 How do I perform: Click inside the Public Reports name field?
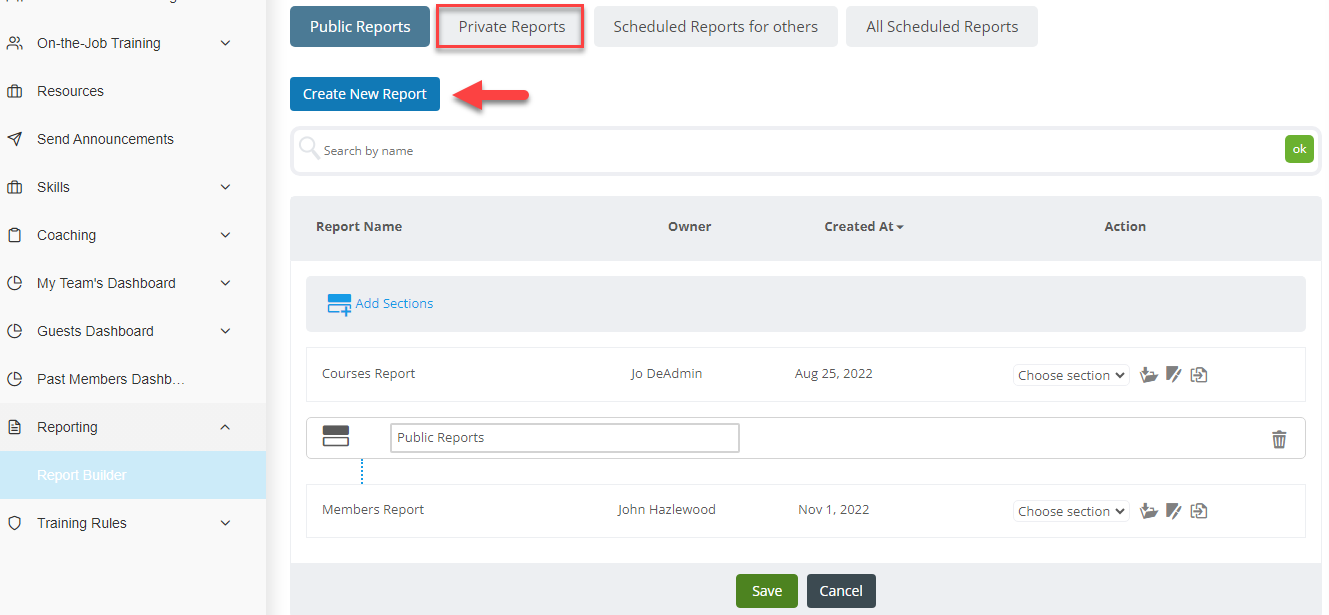click(564, 438)
